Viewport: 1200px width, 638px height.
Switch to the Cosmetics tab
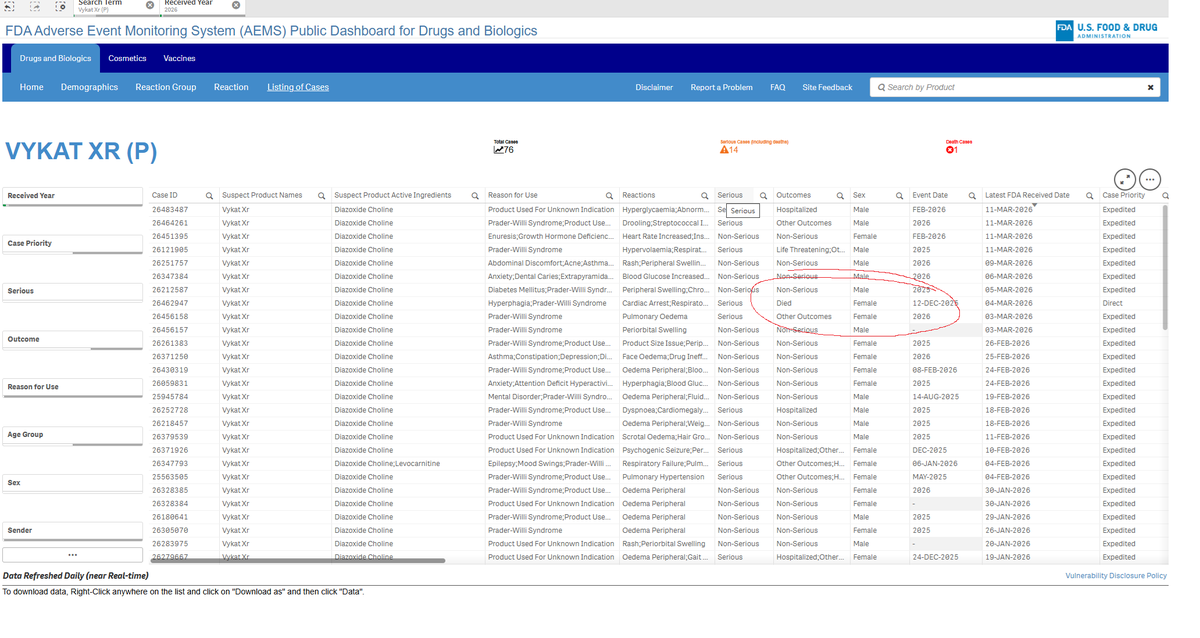[127, 58]
